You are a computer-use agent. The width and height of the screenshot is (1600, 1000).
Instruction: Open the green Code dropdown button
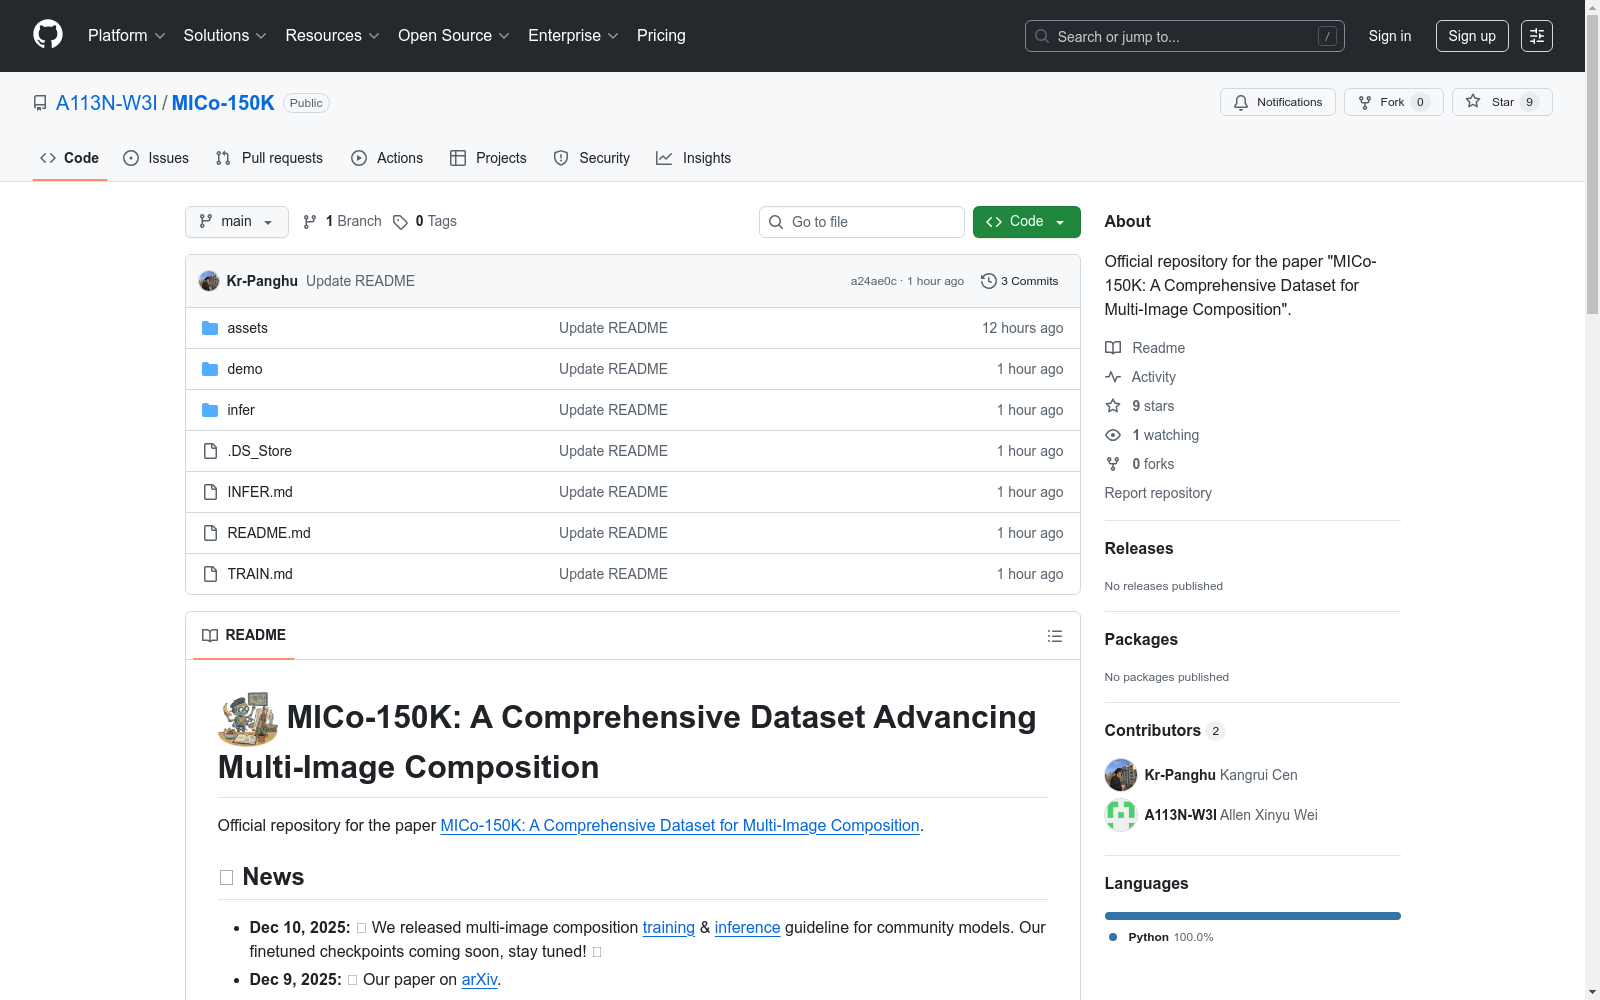[1027, 222]
